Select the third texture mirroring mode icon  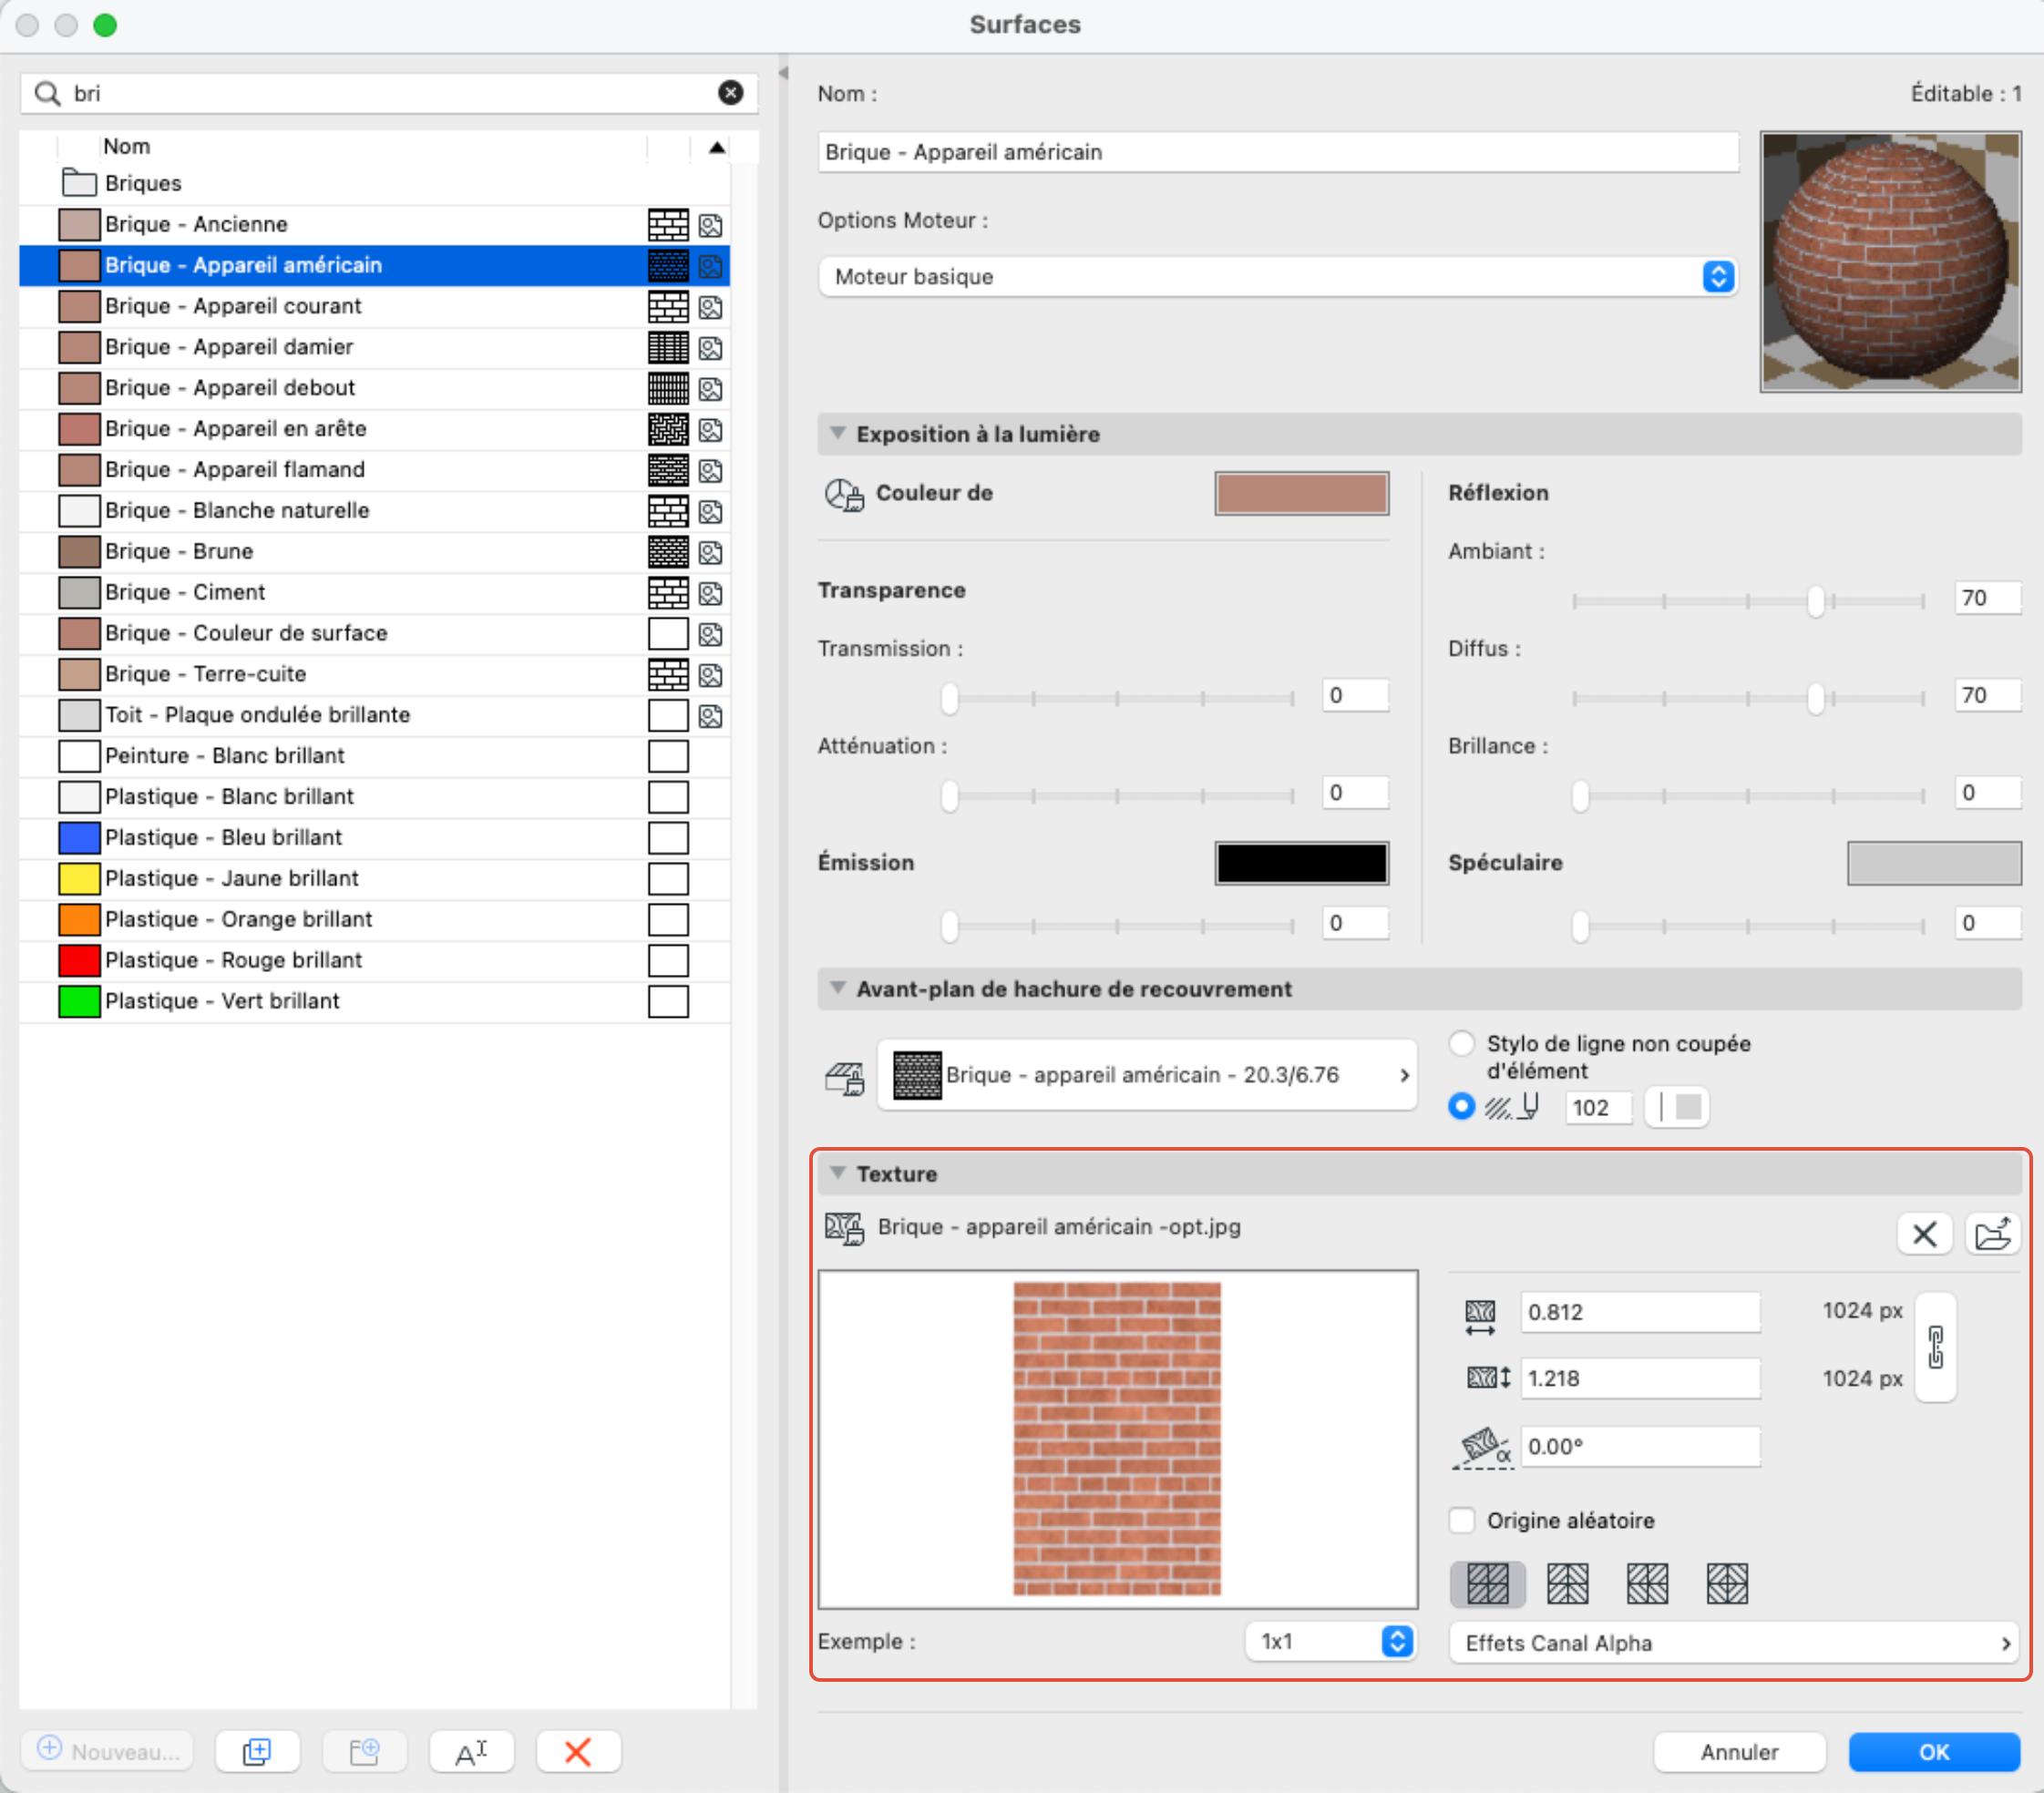coord(1647,1583)
